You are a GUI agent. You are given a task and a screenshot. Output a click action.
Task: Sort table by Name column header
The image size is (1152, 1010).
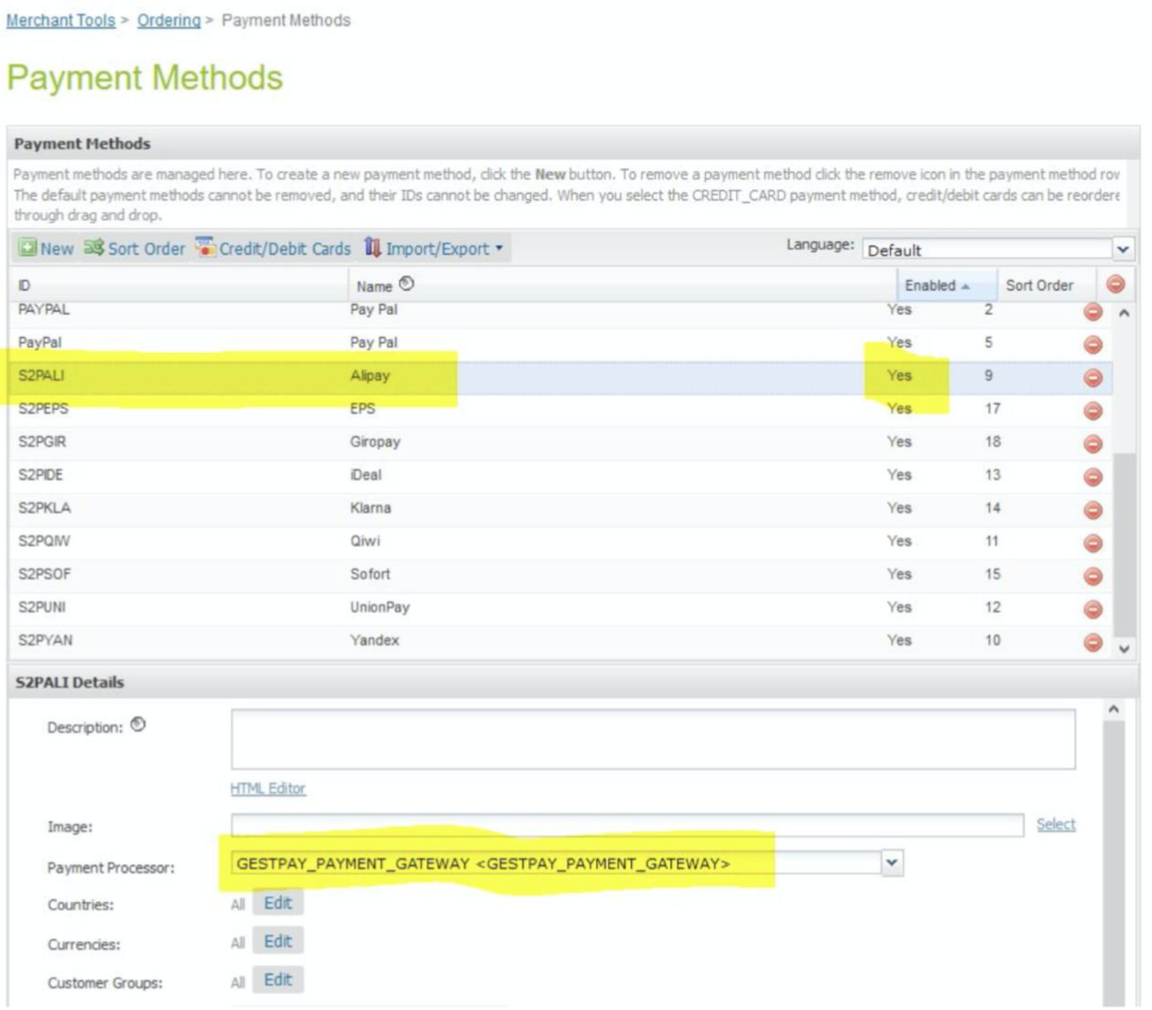tap(622, 285)
